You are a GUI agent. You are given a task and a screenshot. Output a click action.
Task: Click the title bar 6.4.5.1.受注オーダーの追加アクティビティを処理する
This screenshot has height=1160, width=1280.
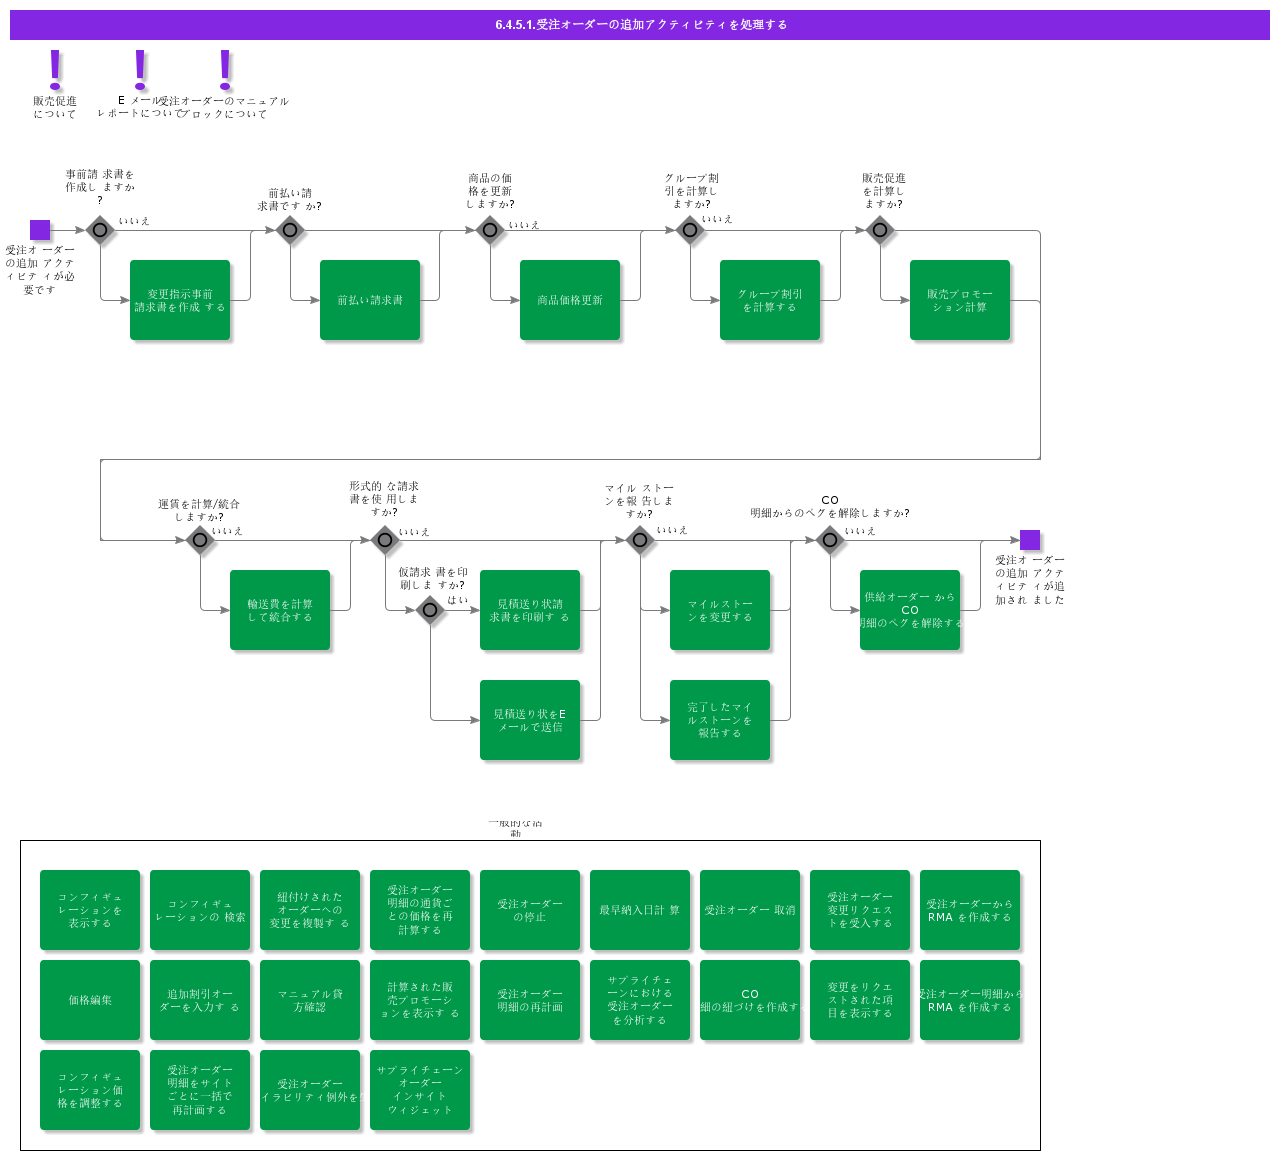[640, 25]
